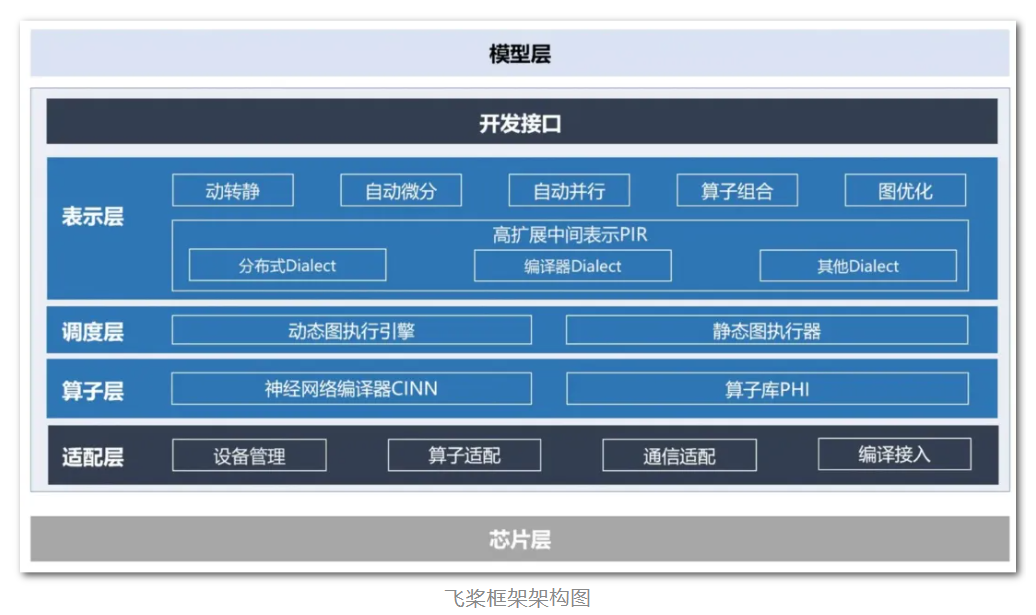Viewport: 1036px width, 615px height.
Task: Click the 算子组合 box
Action: (x=737, y=190)
